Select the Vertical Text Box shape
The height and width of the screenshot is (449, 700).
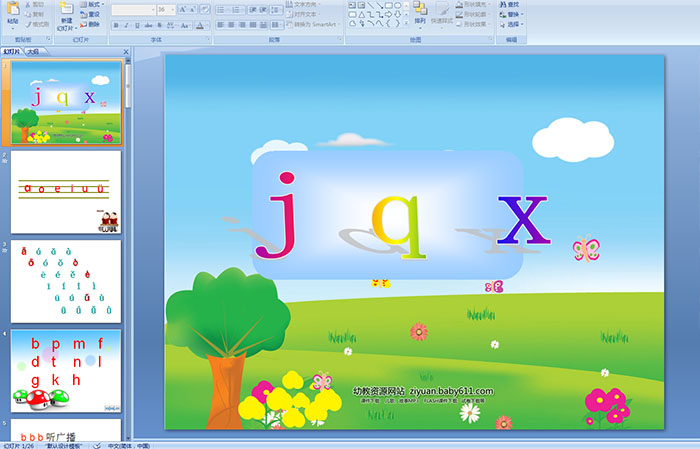361,5
